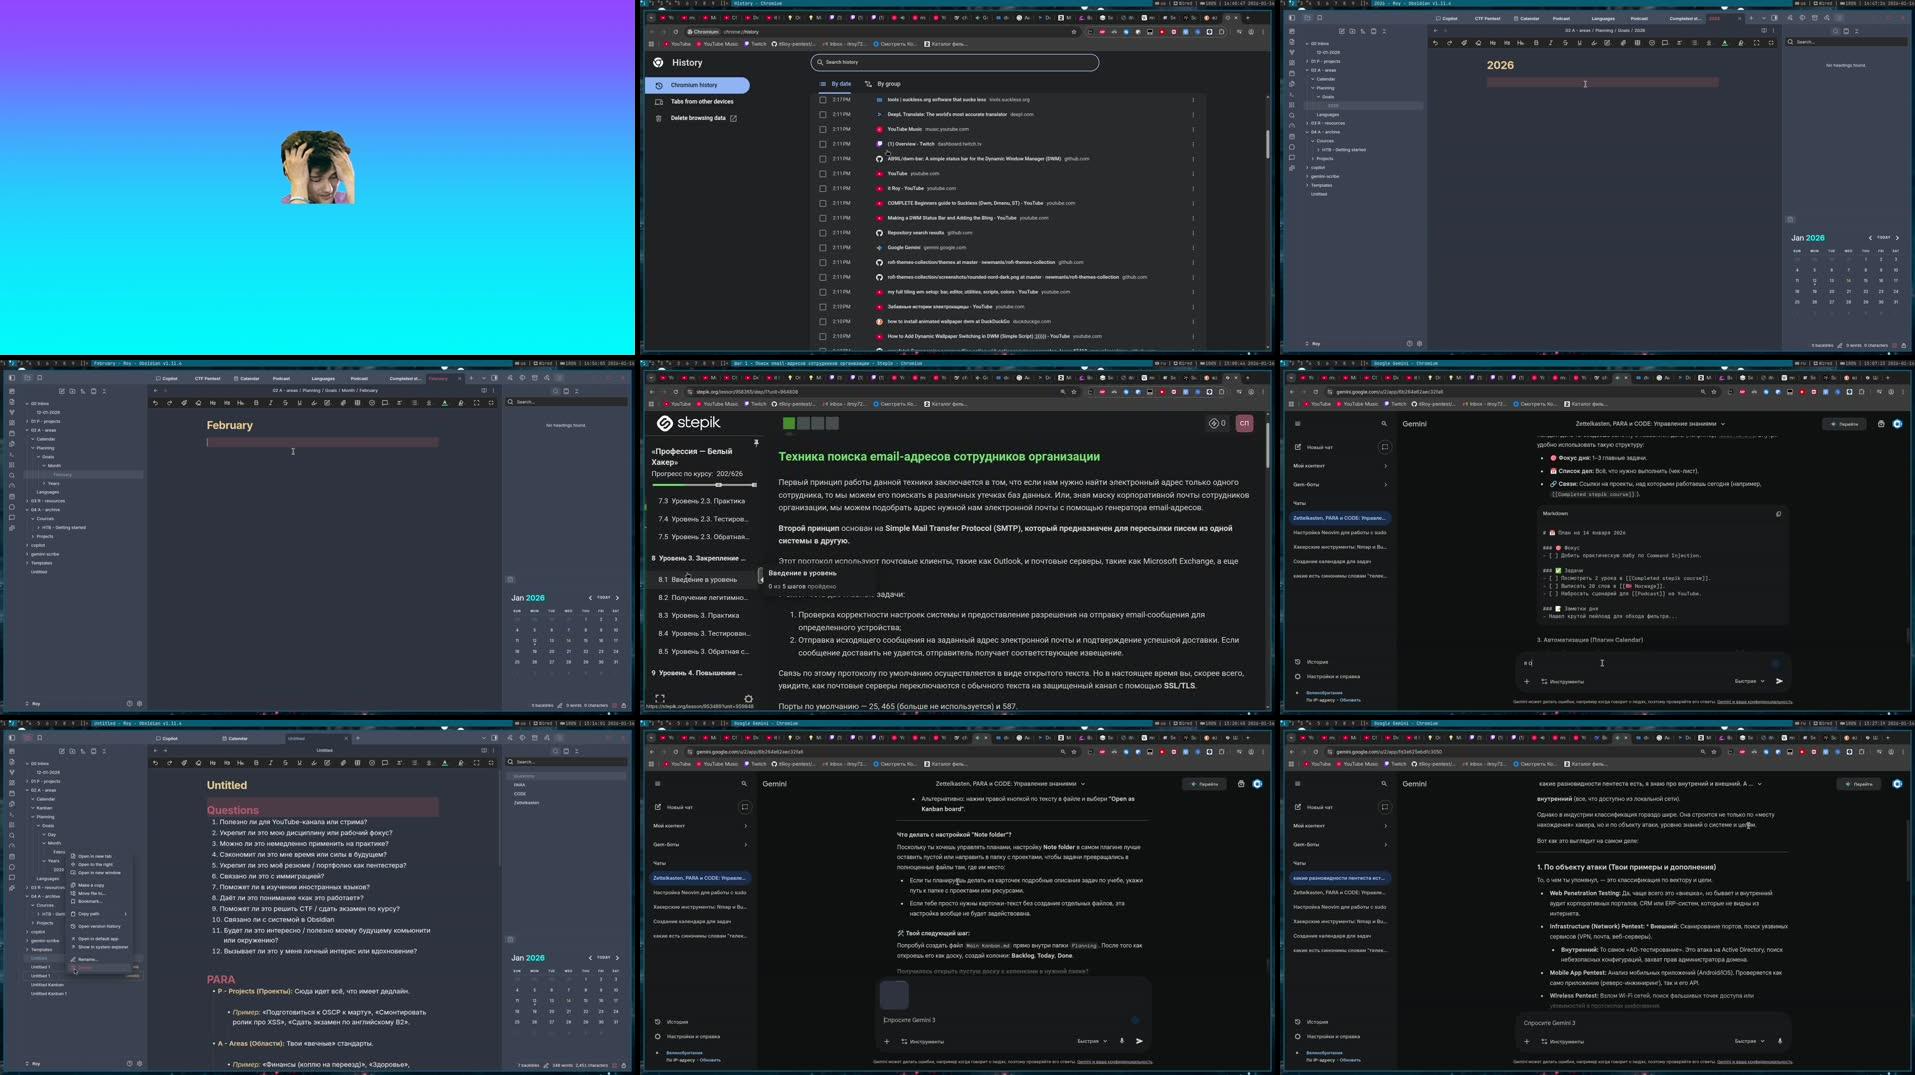Check the checkbox next to YouTube Music history entry

(x=823, y=129)
